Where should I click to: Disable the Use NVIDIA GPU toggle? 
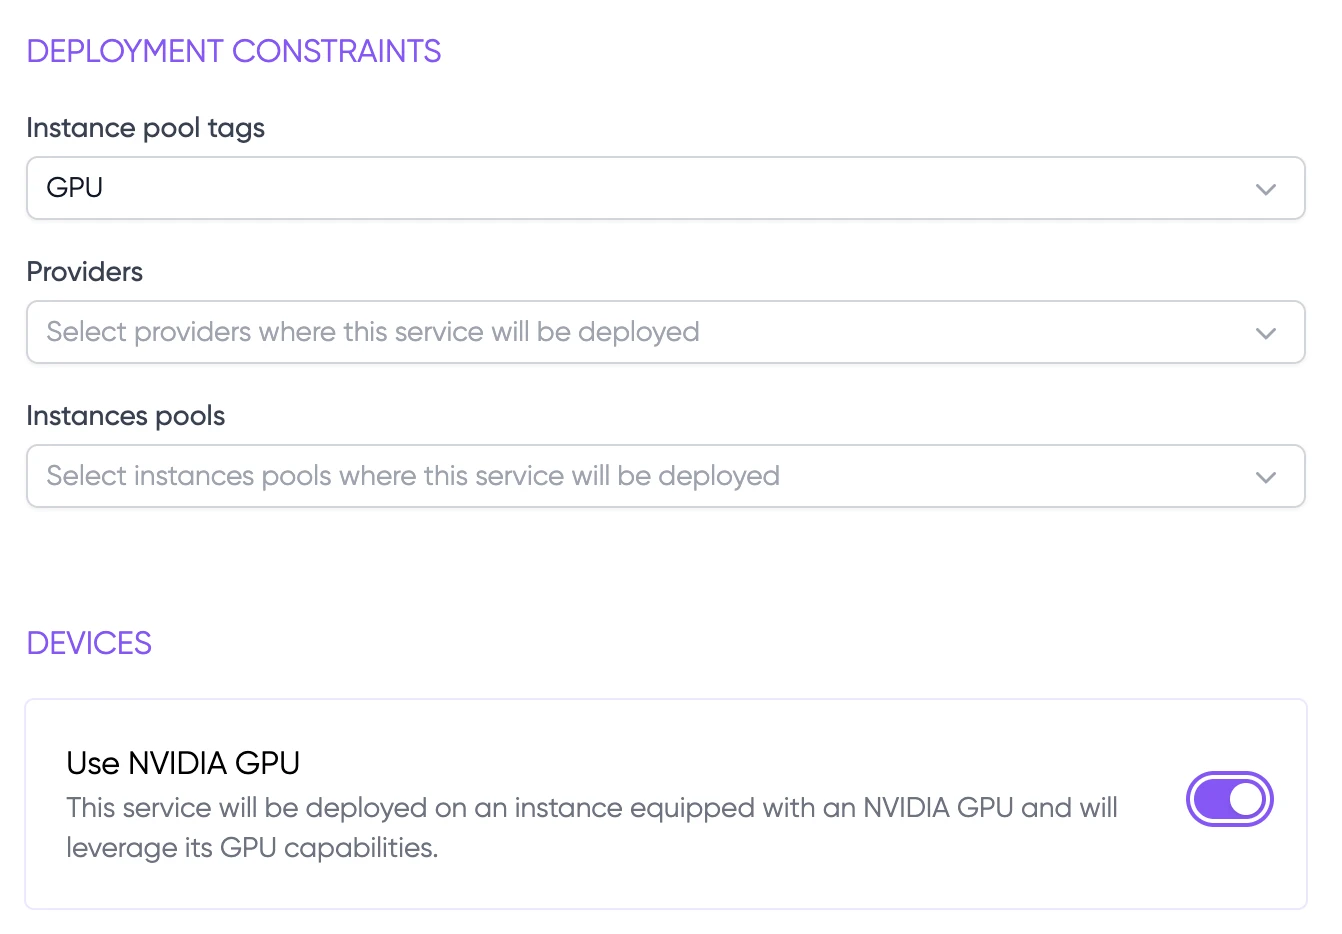1230,799
